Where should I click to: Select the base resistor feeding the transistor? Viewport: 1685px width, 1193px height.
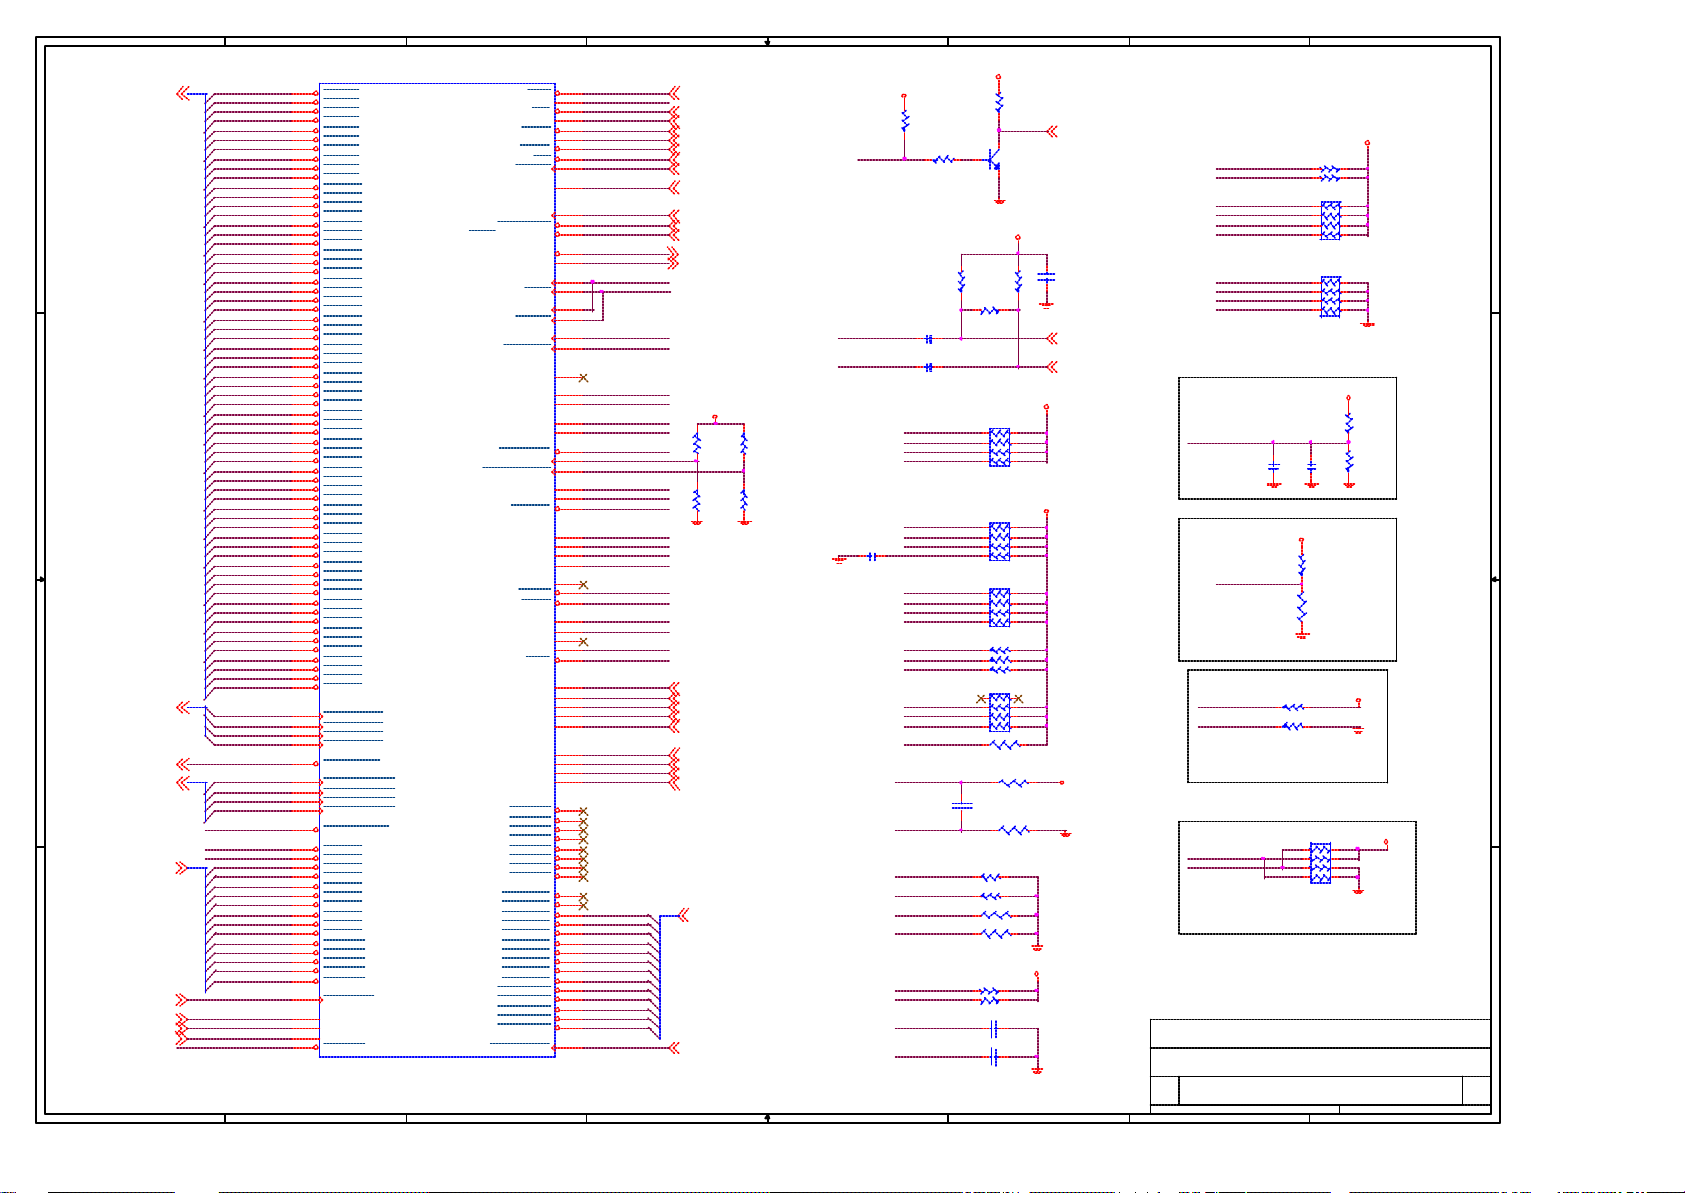[943, 159]
